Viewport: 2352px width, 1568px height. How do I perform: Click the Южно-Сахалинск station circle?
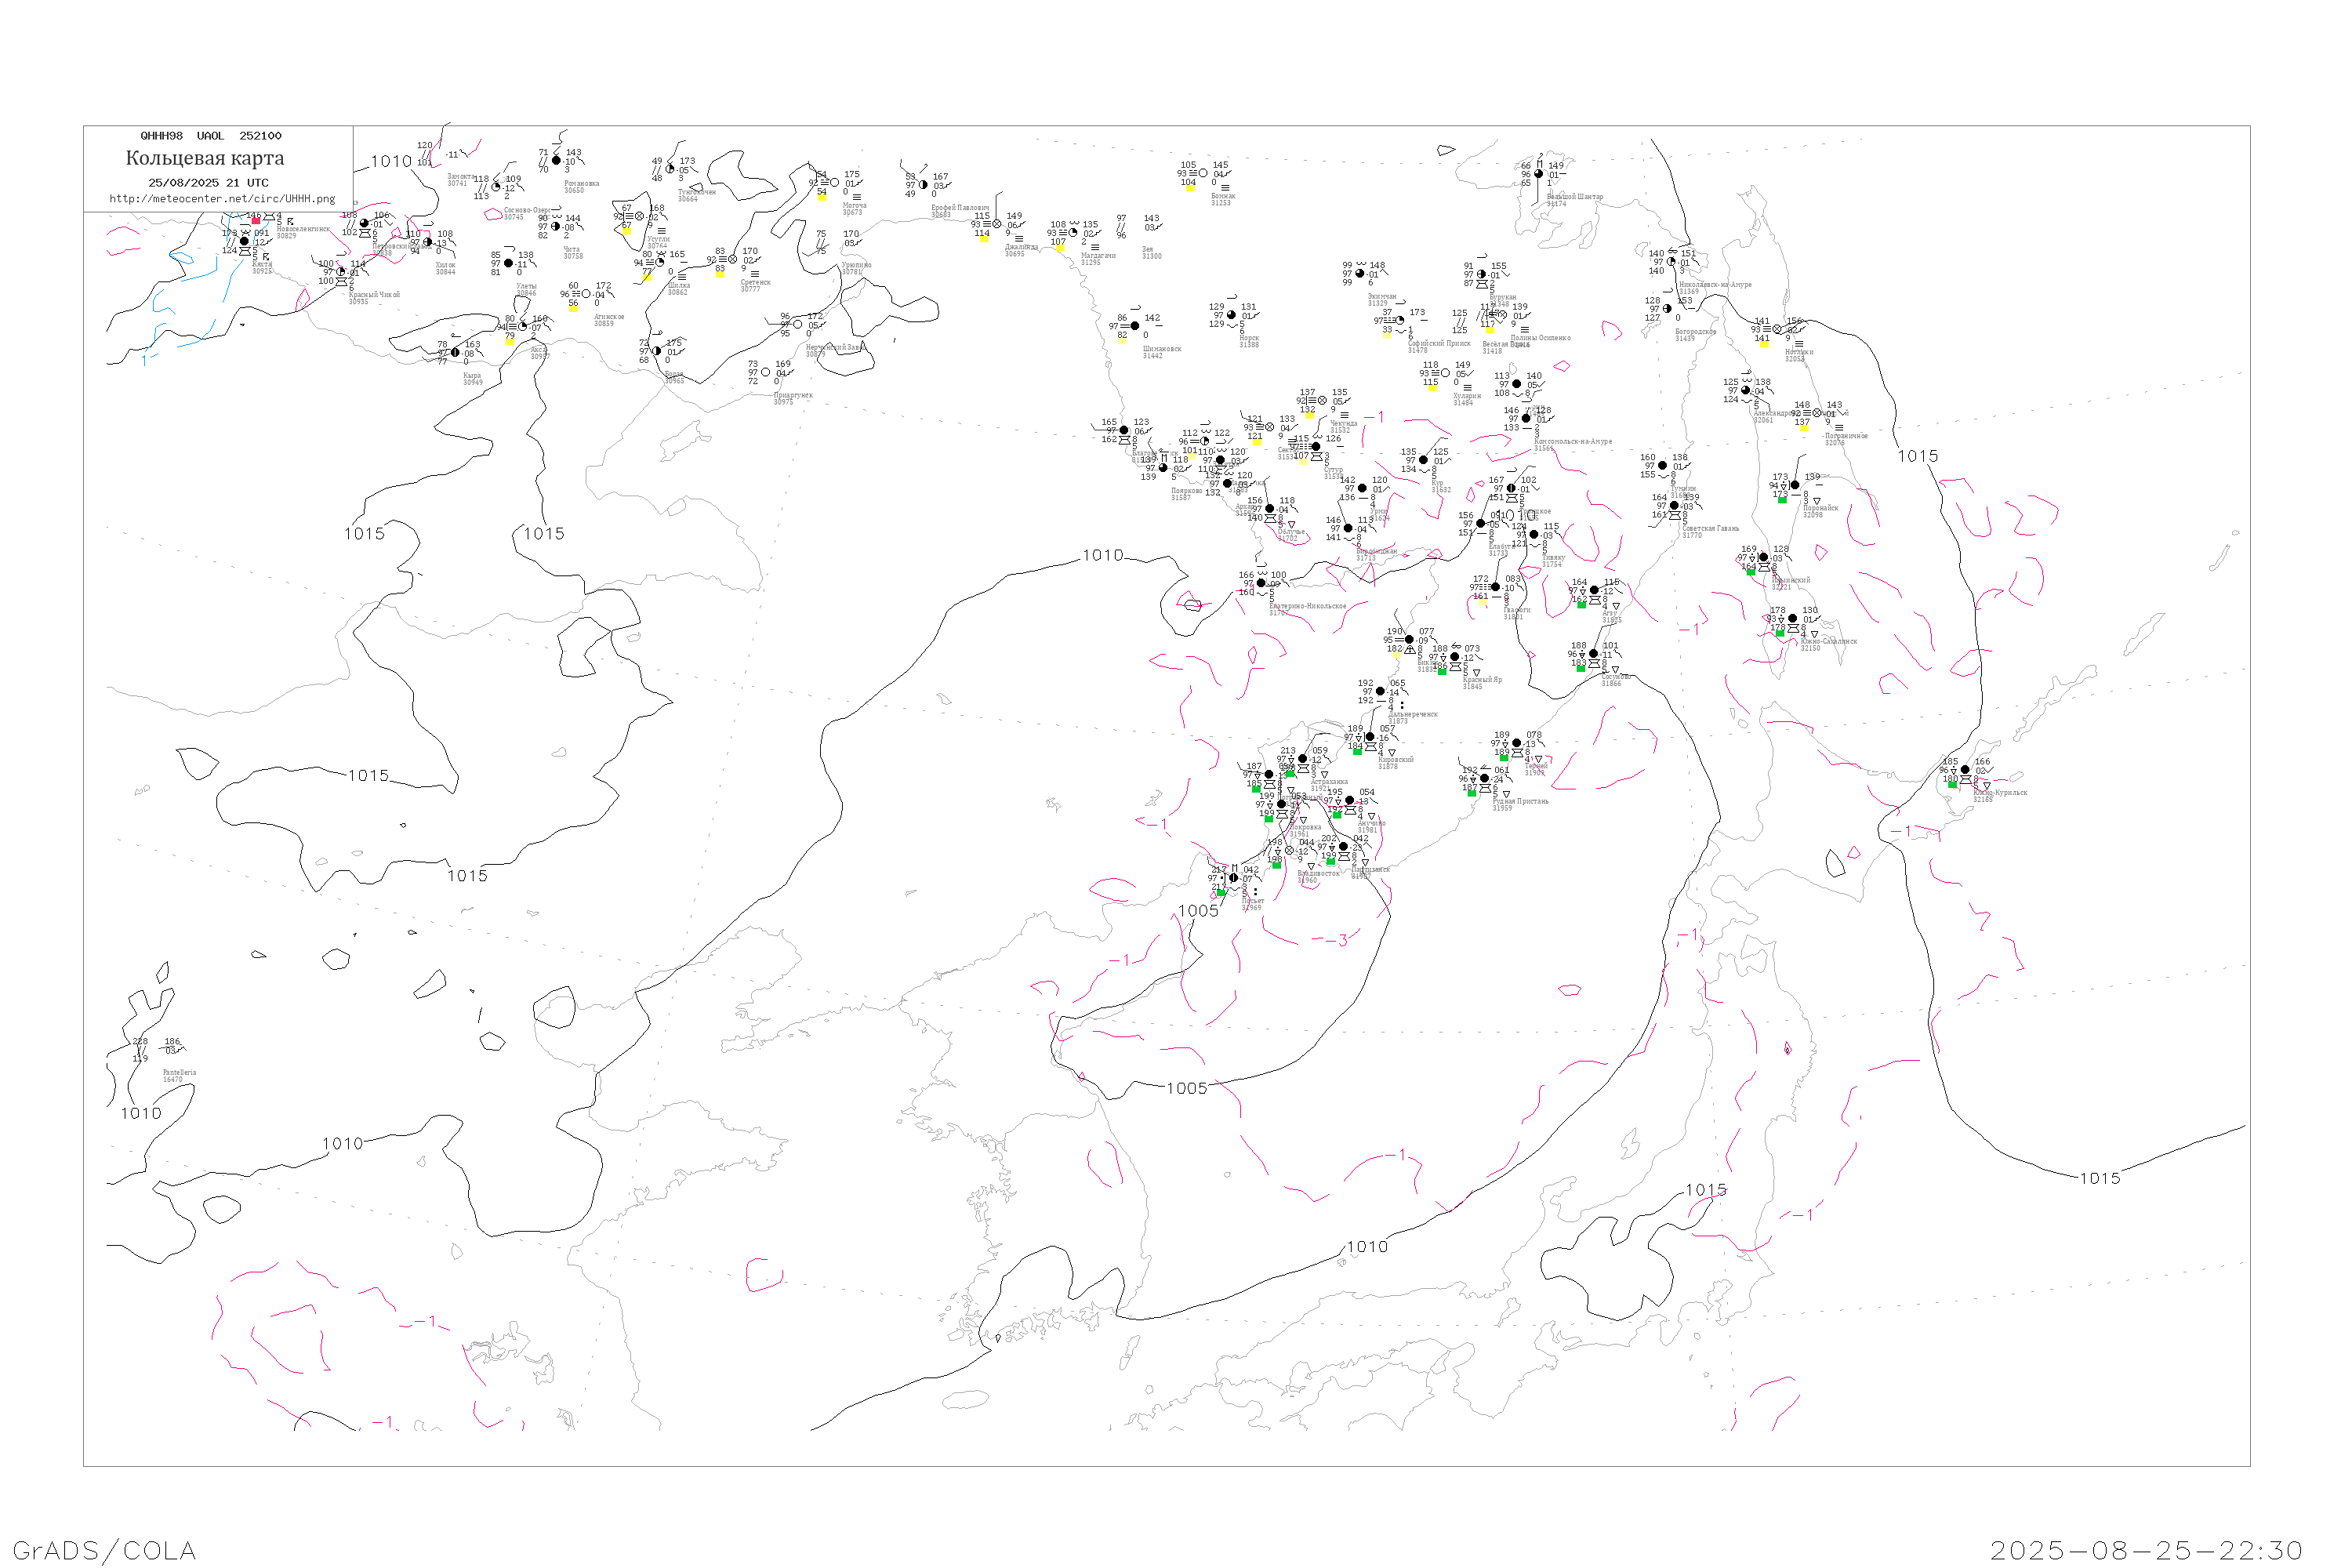1792,619
